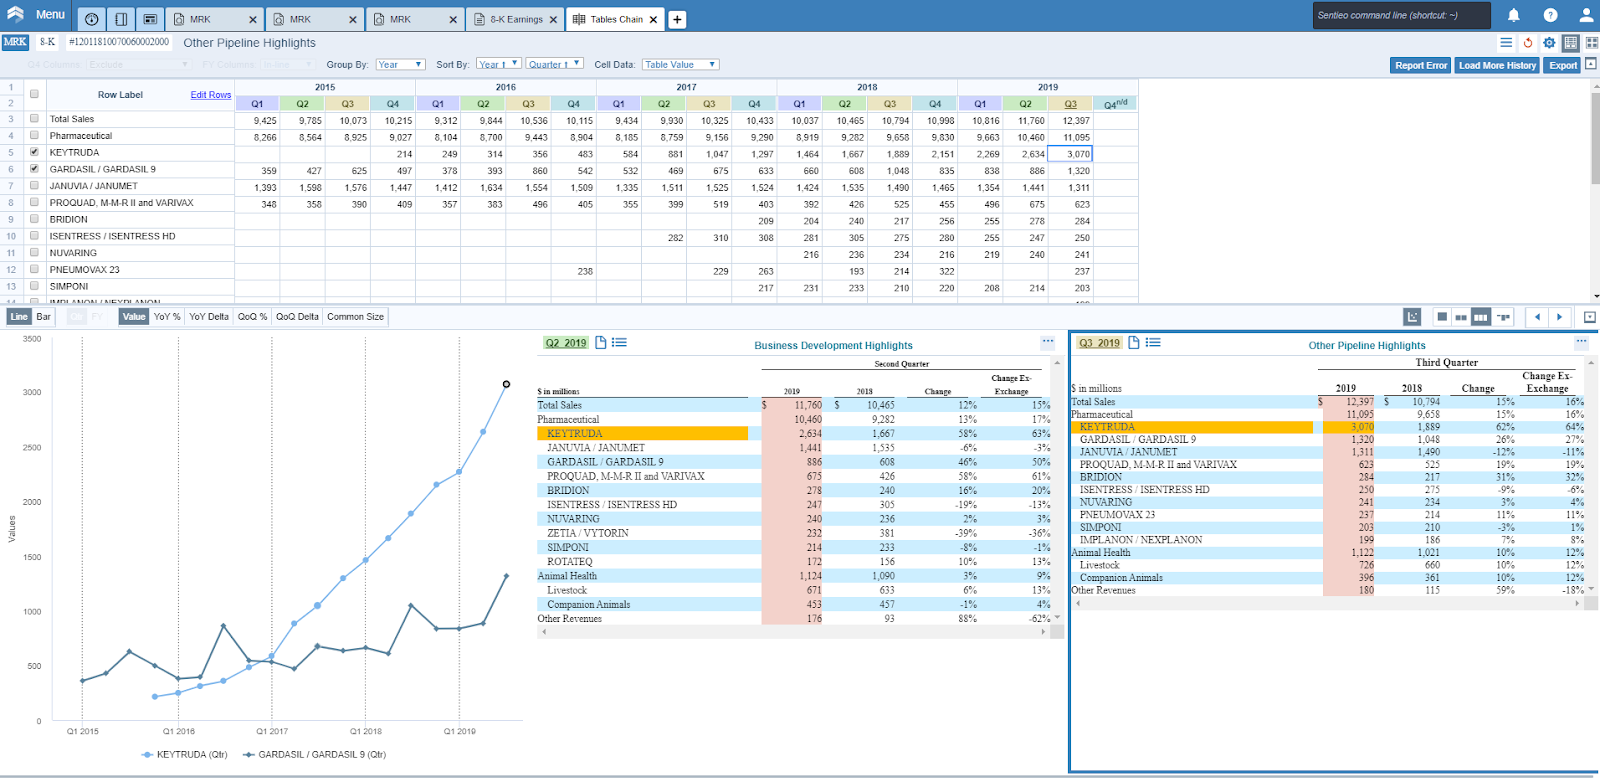The height and width of the screenshot is (782, 1600).
Task: Open the user profile icon
Action: [1586, 15]
